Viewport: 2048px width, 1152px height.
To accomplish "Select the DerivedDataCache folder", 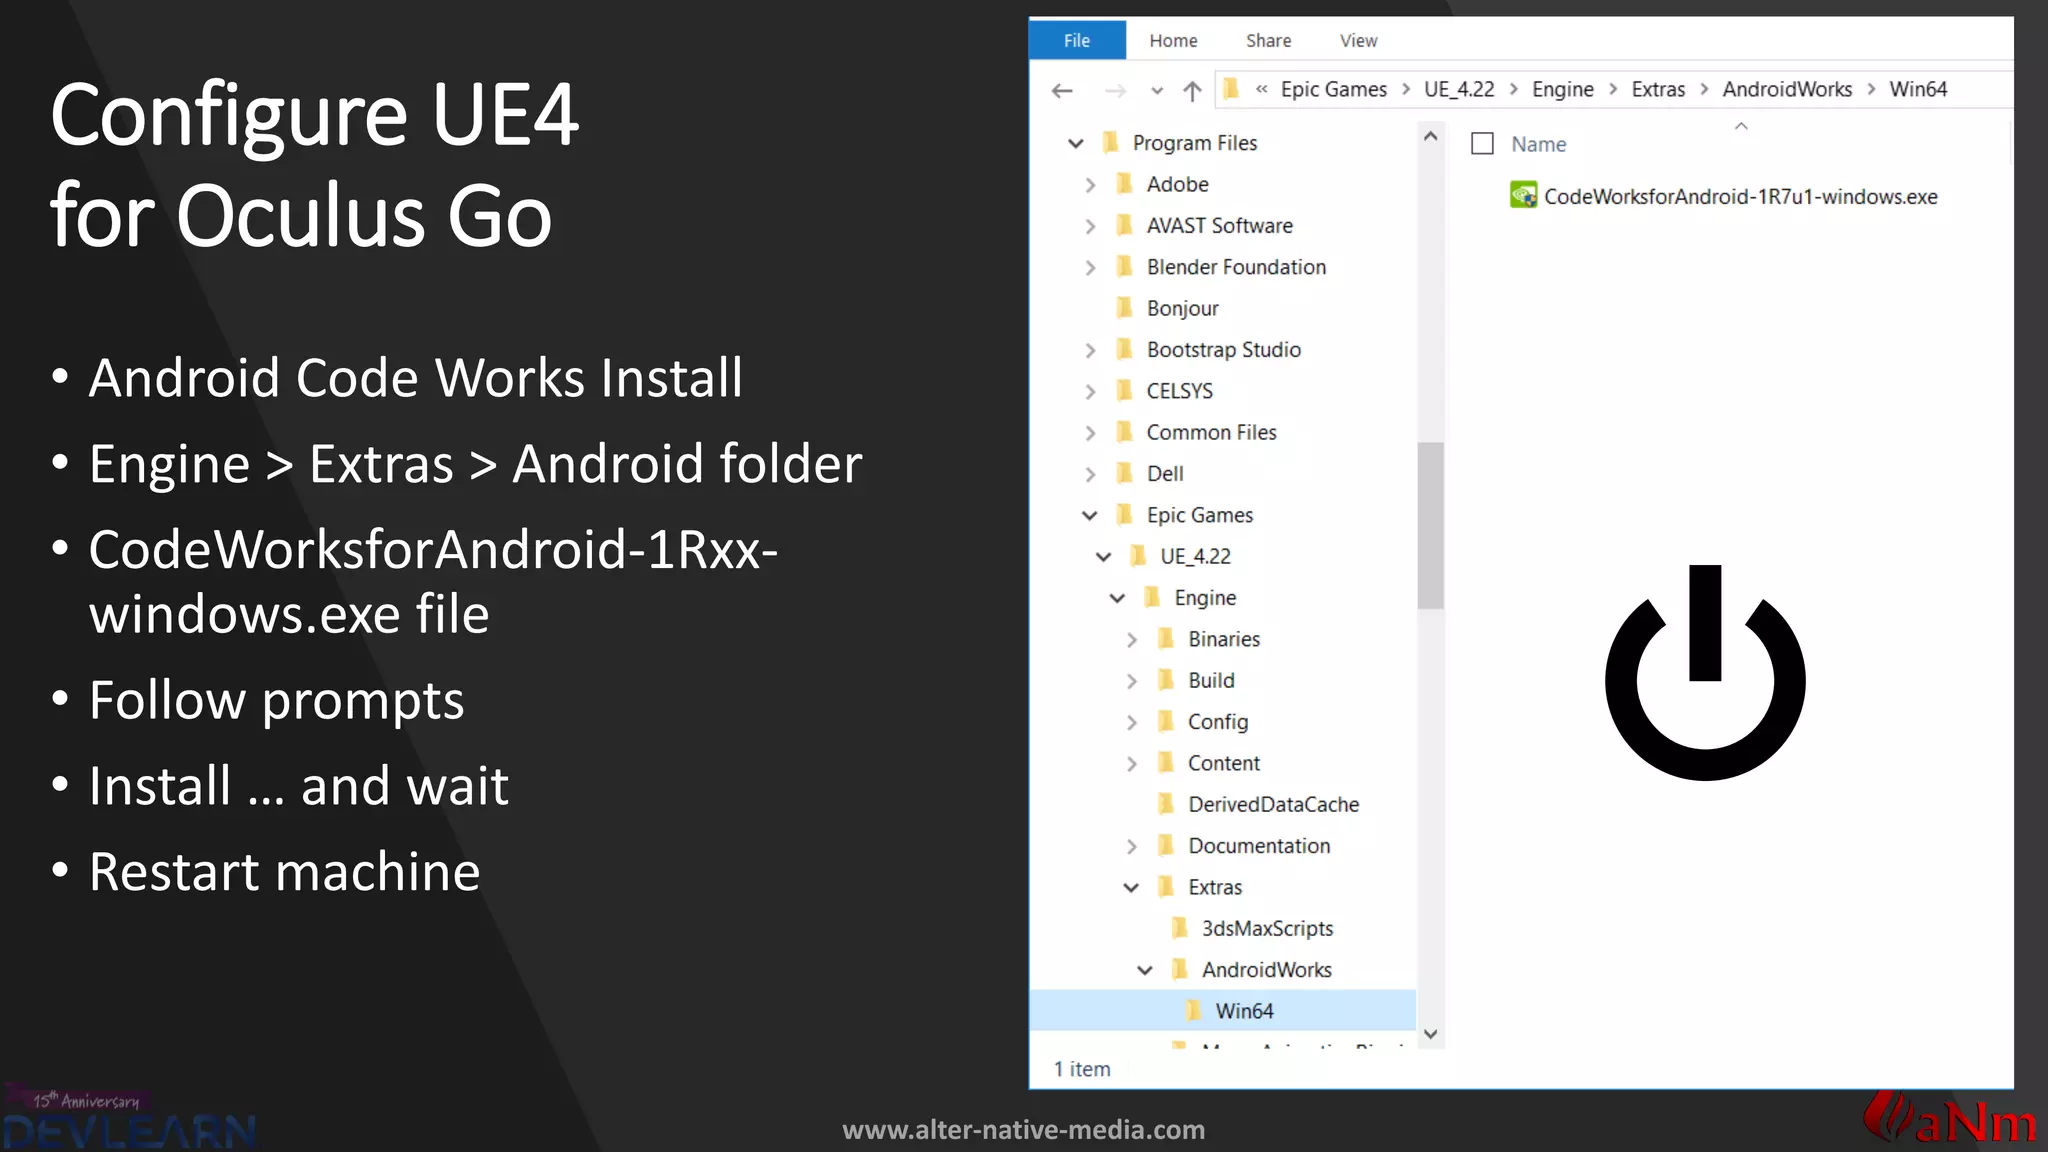I will coord(1273,804).
